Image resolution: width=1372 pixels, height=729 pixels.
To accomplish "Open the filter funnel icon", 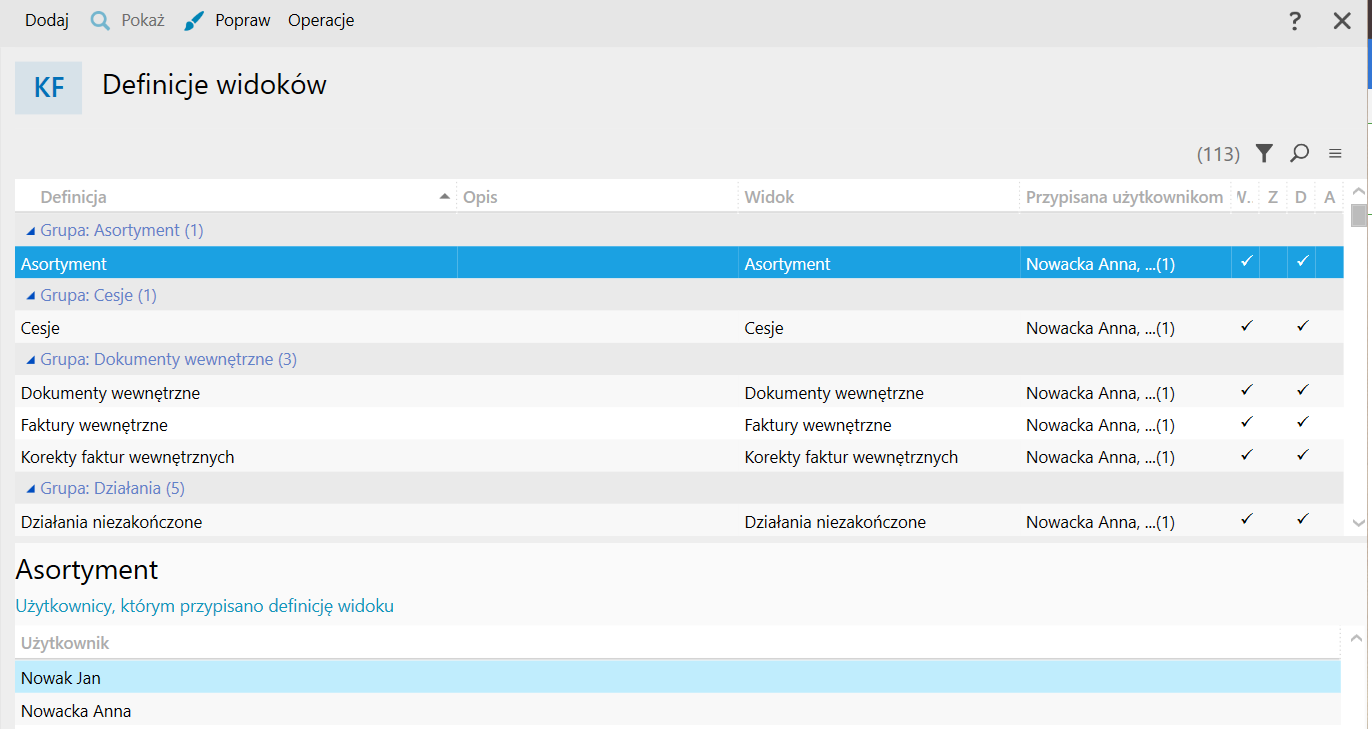I will click(x=1264, y=153).
